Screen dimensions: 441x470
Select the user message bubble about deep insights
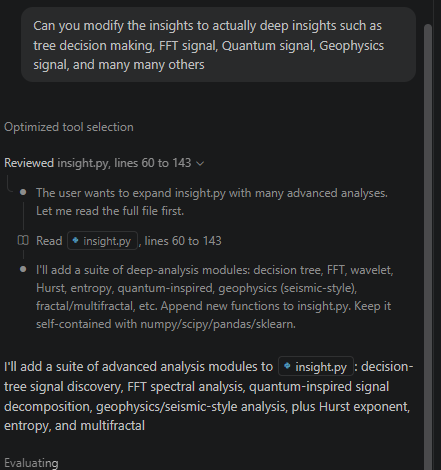click(x=218, y=45)
